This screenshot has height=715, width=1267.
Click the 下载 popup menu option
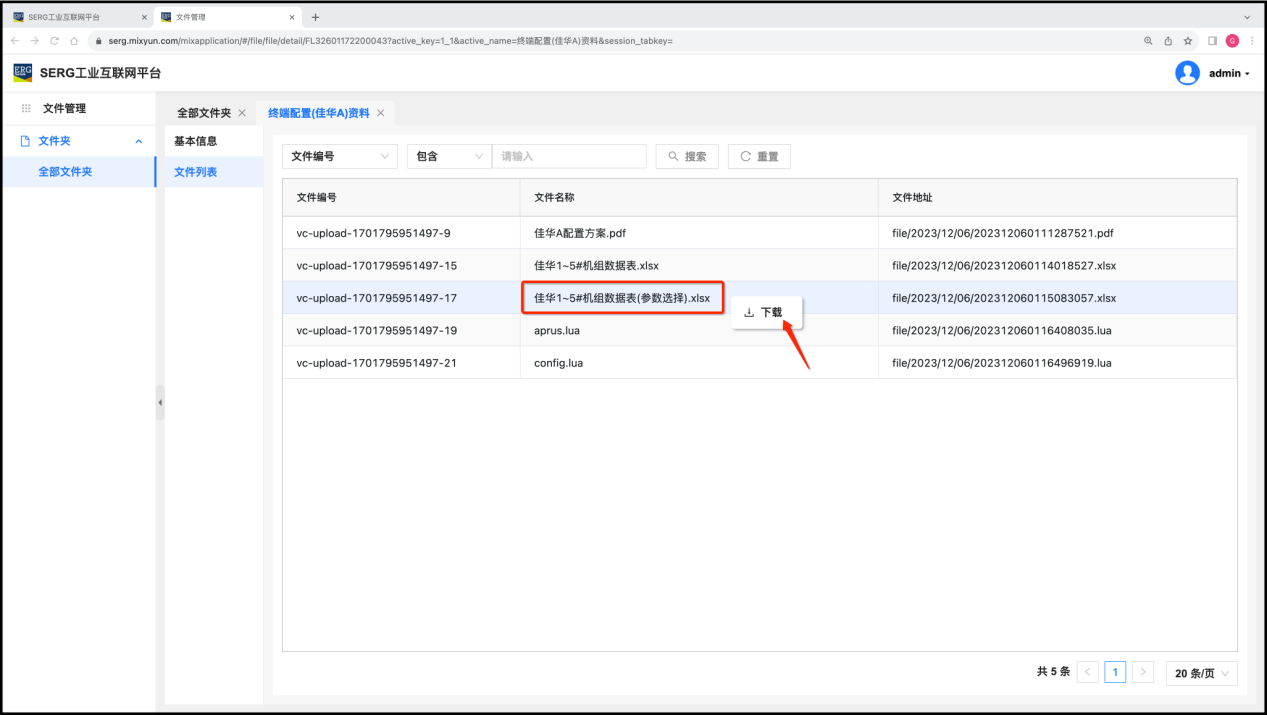coord(766,313)
